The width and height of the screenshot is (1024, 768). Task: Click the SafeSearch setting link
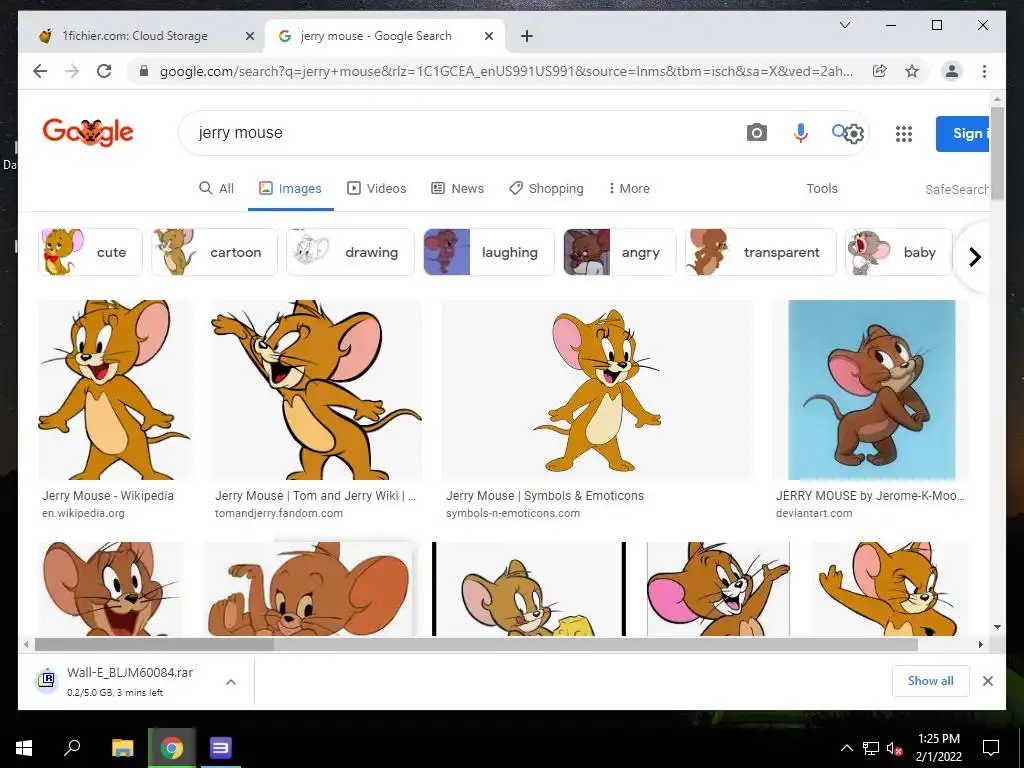coord(957,189)
